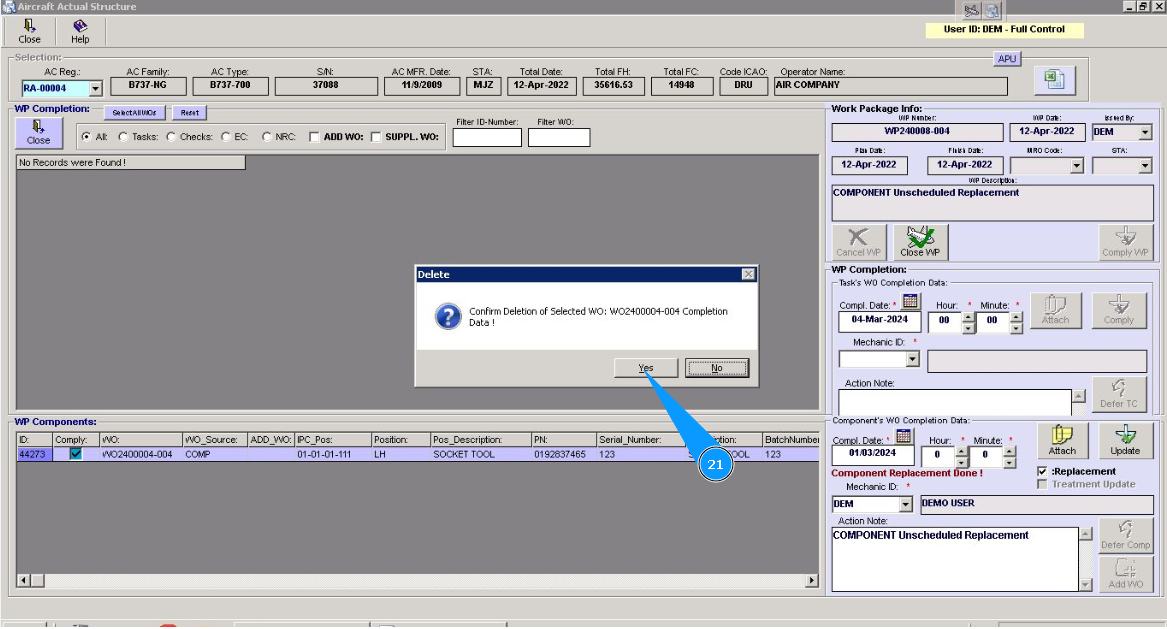Open the MRO Code dropdown
This screenshot has height=629, width=1167.
click(x=1076, y=166)
